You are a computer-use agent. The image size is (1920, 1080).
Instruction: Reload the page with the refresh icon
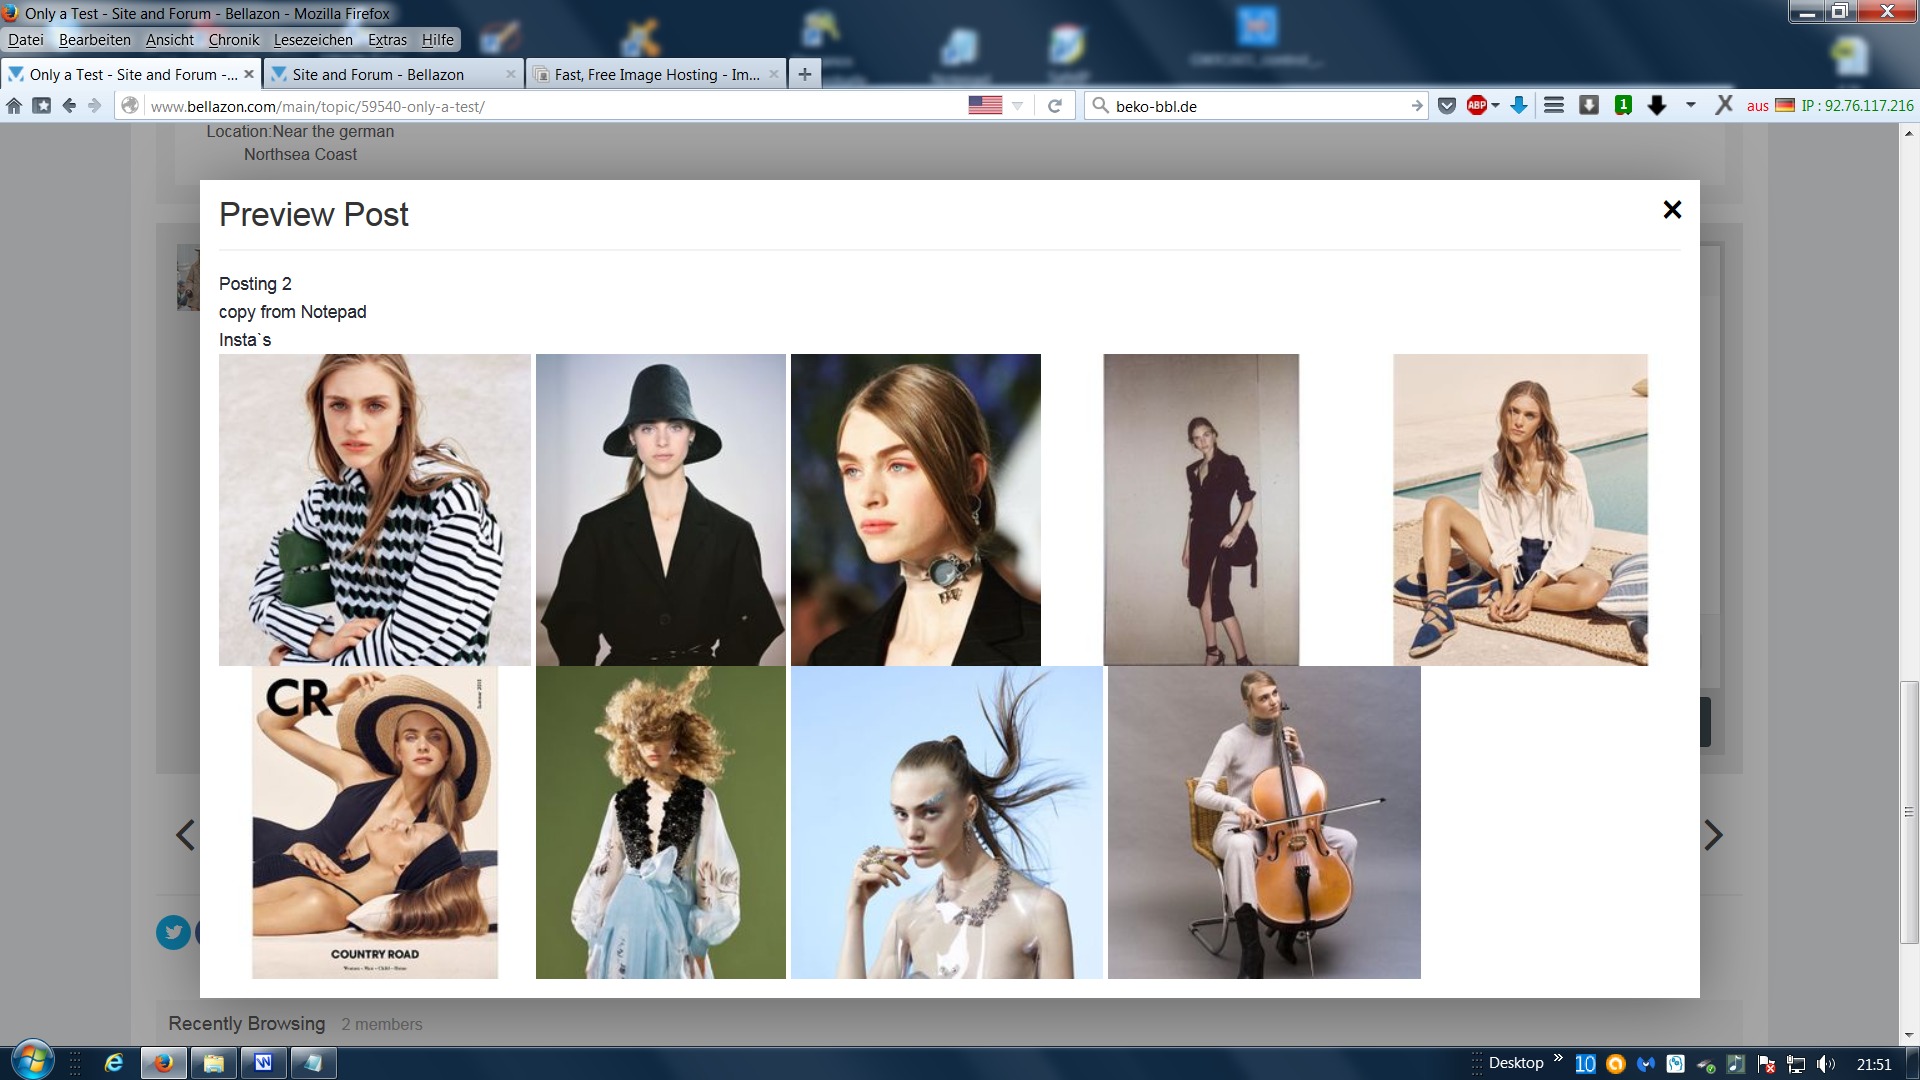1054,106
